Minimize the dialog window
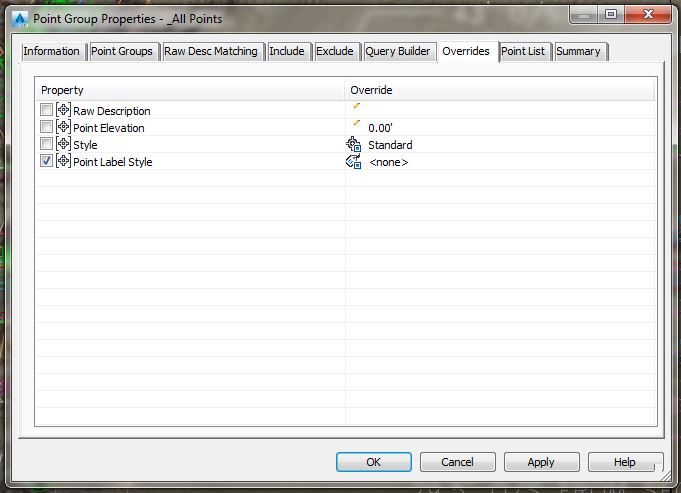The image size is (681, 493). 584,15
